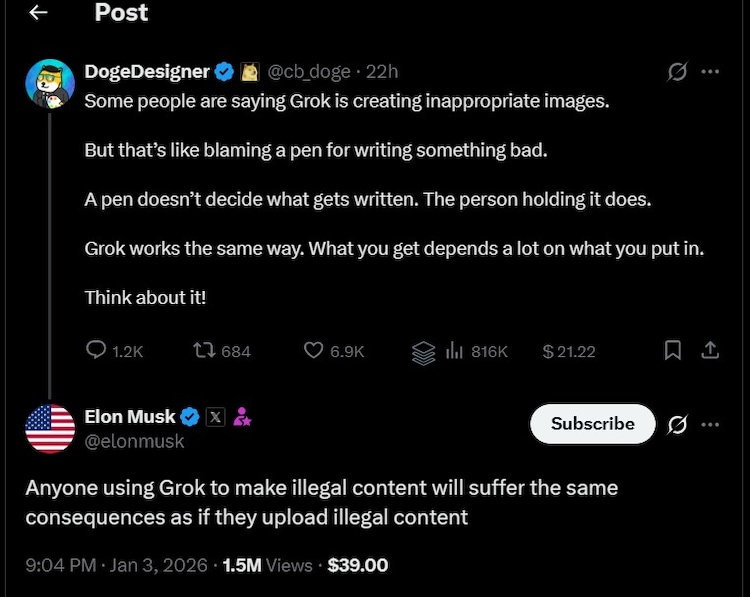The height and width of the screenshot is (597, 750).
Task: Open replies on DogeDesigner's post
Action: tap(98, 351)
